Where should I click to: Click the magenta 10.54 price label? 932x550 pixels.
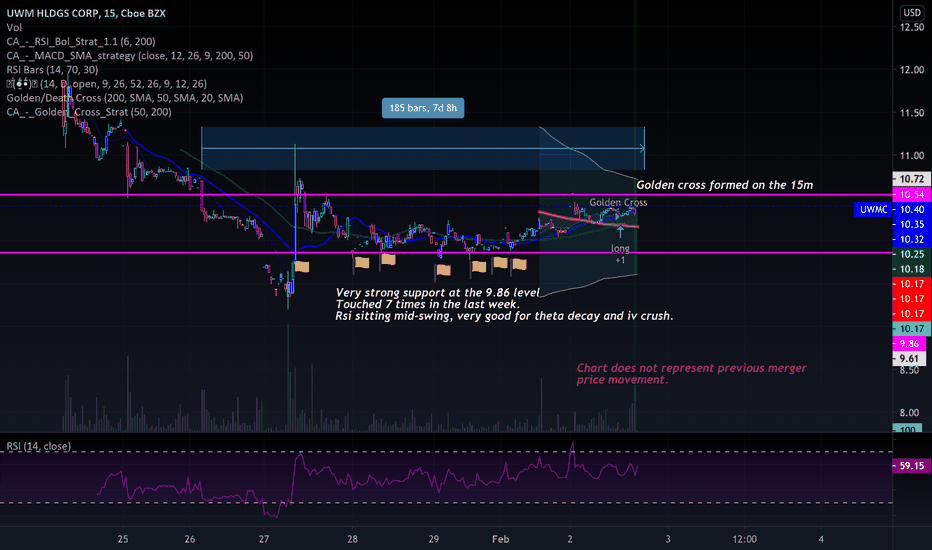[912, 194]
